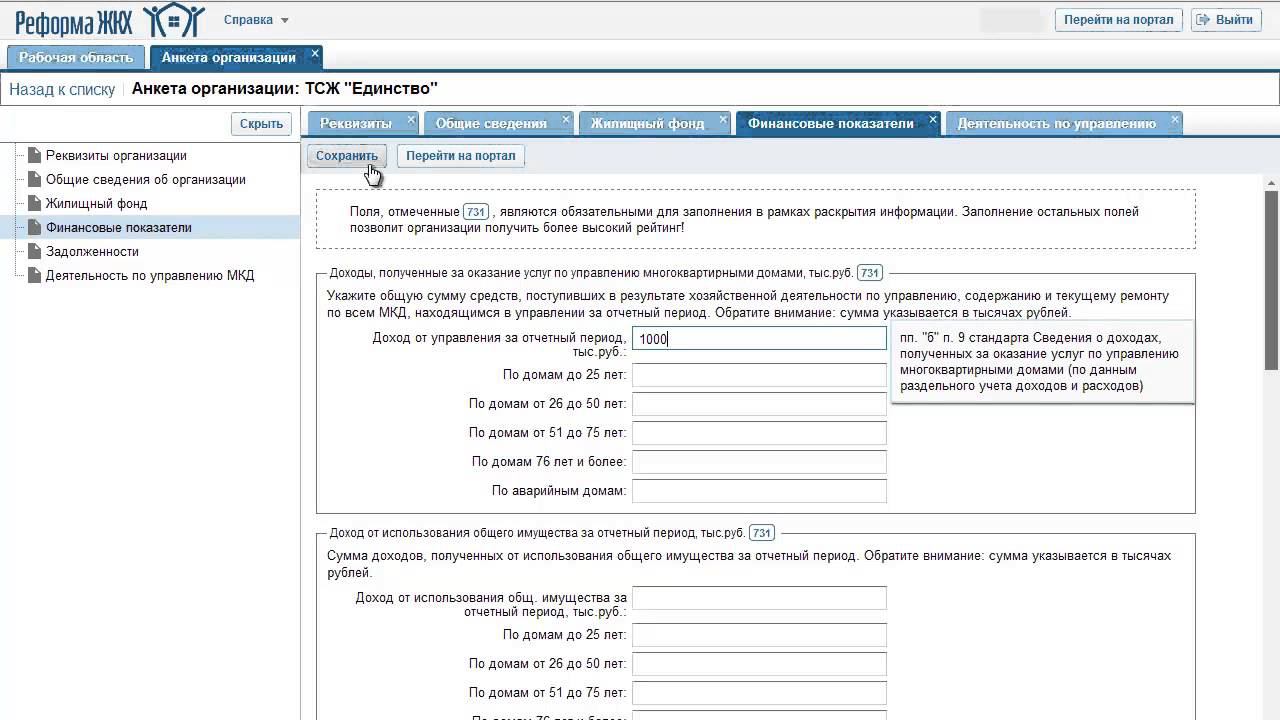This screenshot has height=720, width=1280.
Task: Close the Деятельность по управлению tab
Action: pyautogui.click(x=1175, y=120)
